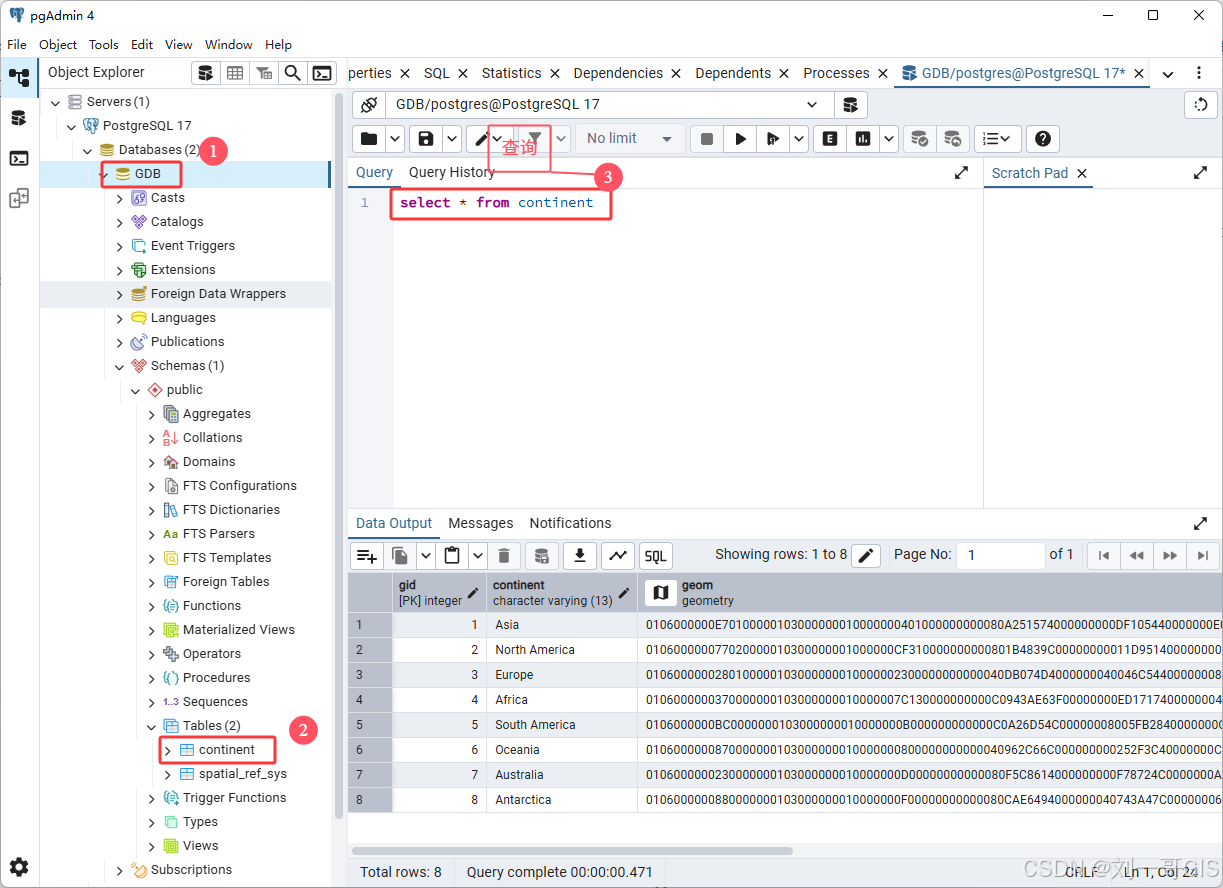This screenshot has width=1223, height=888.
Task: Switch to the Messages tab
Action: (x=481, y=523)
